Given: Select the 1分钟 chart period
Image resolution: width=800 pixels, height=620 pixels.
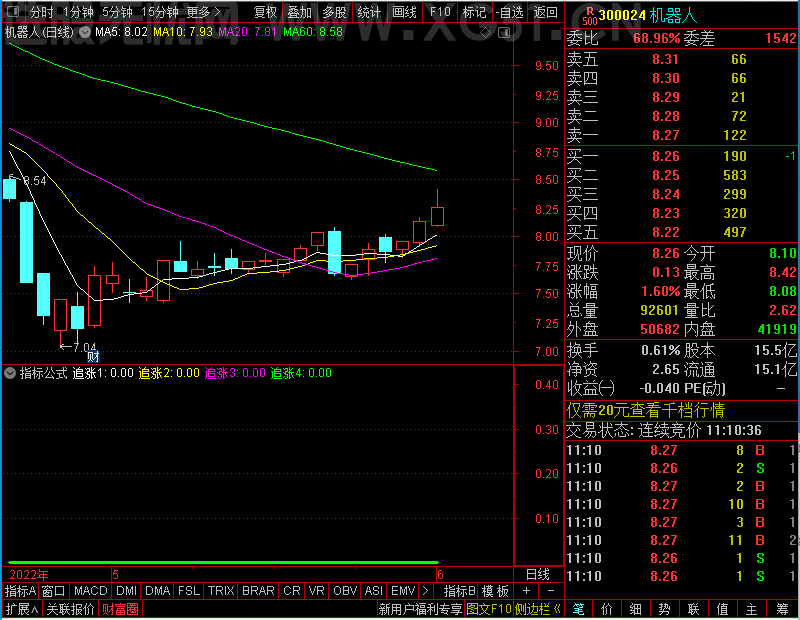Looking at the screenshot, I should pos(78,12).
